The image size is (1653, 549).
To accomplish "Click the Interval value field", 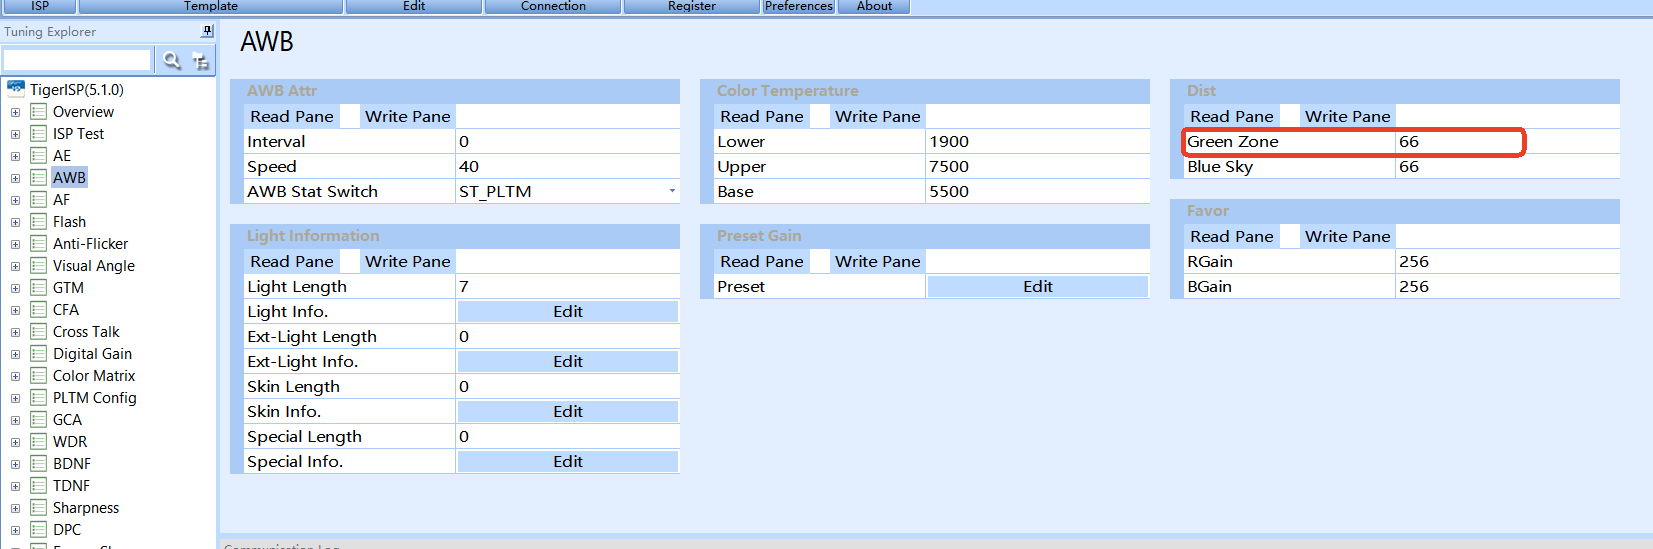I will 568,141.
